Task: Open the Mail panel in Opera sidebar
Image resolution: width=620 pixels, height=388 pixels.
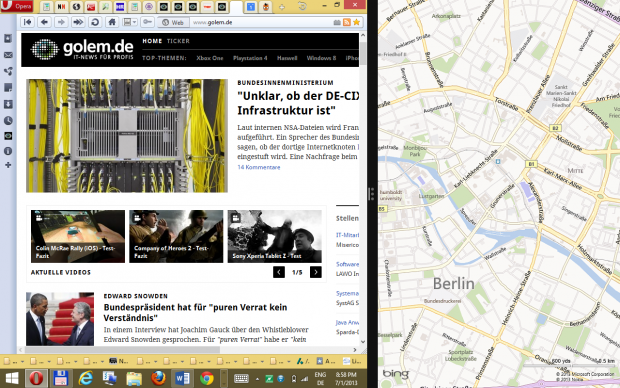Action: pos(8,55)
